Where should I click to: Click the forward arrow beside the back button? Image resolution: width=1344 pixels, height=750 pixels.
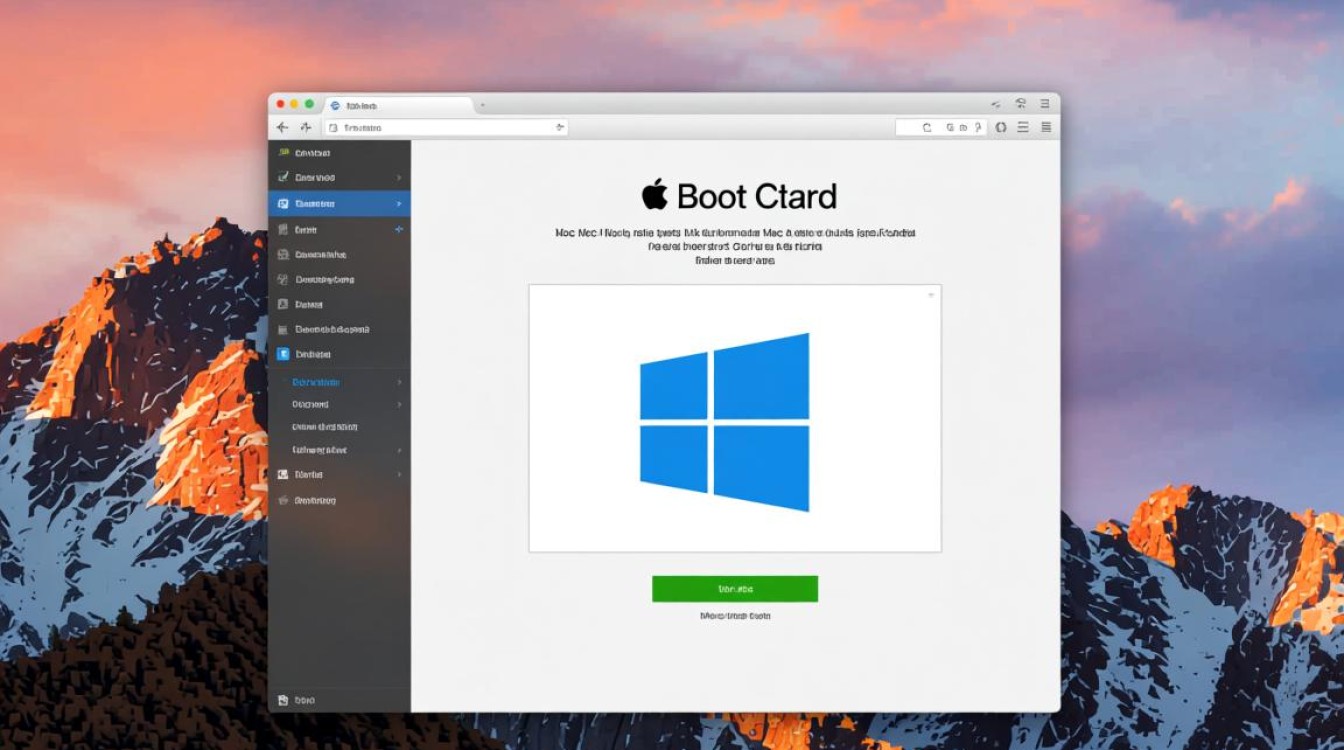point(305,127)
